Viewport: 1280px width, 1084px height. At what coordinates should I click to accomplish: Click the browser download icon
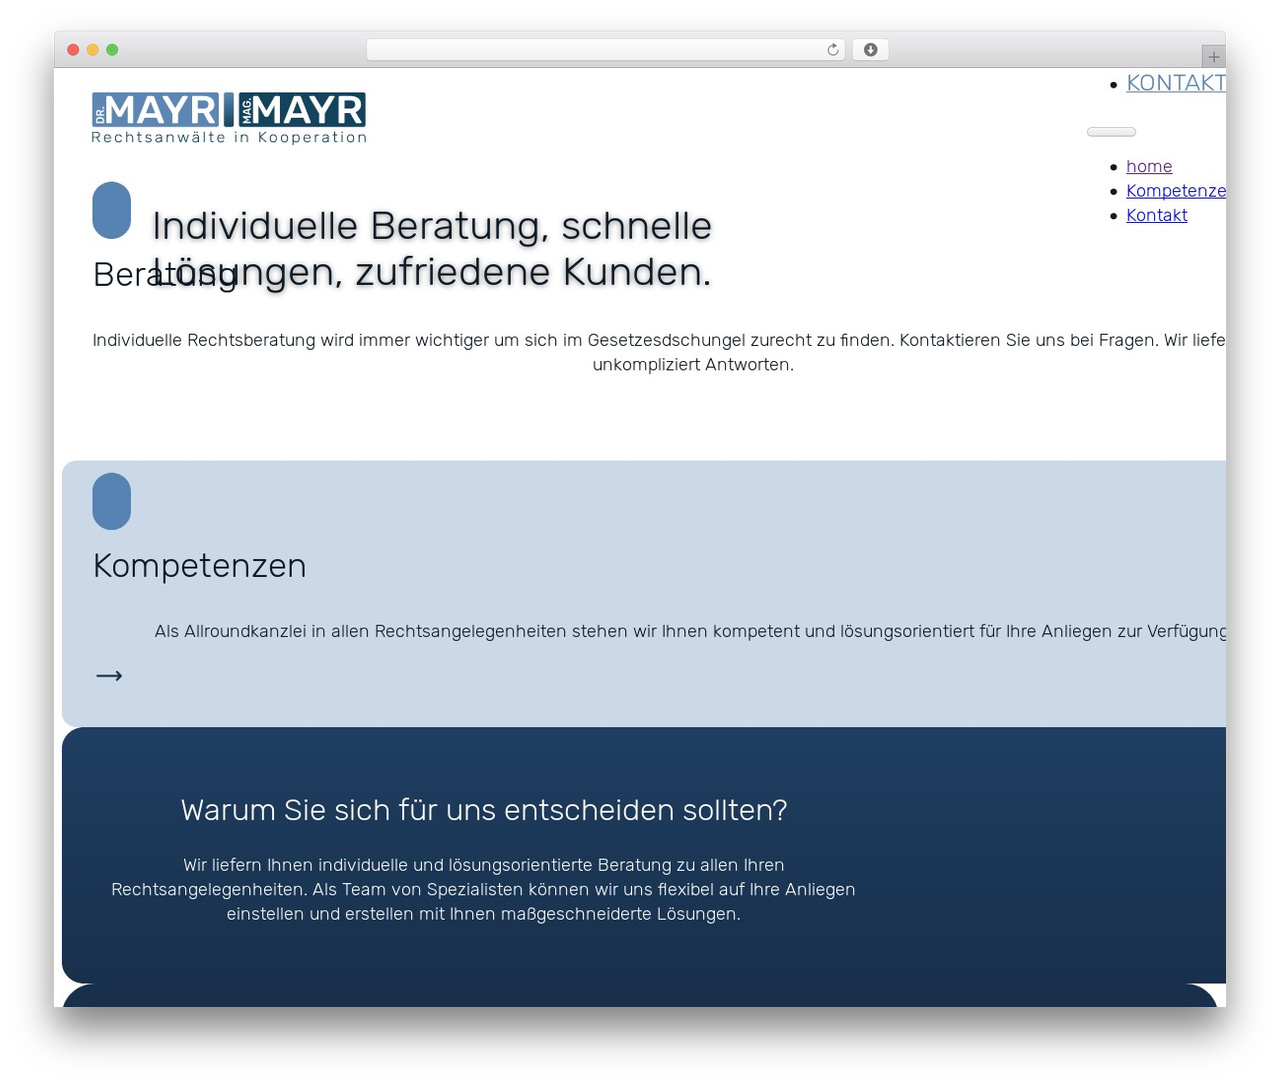(x=870, y=50)
